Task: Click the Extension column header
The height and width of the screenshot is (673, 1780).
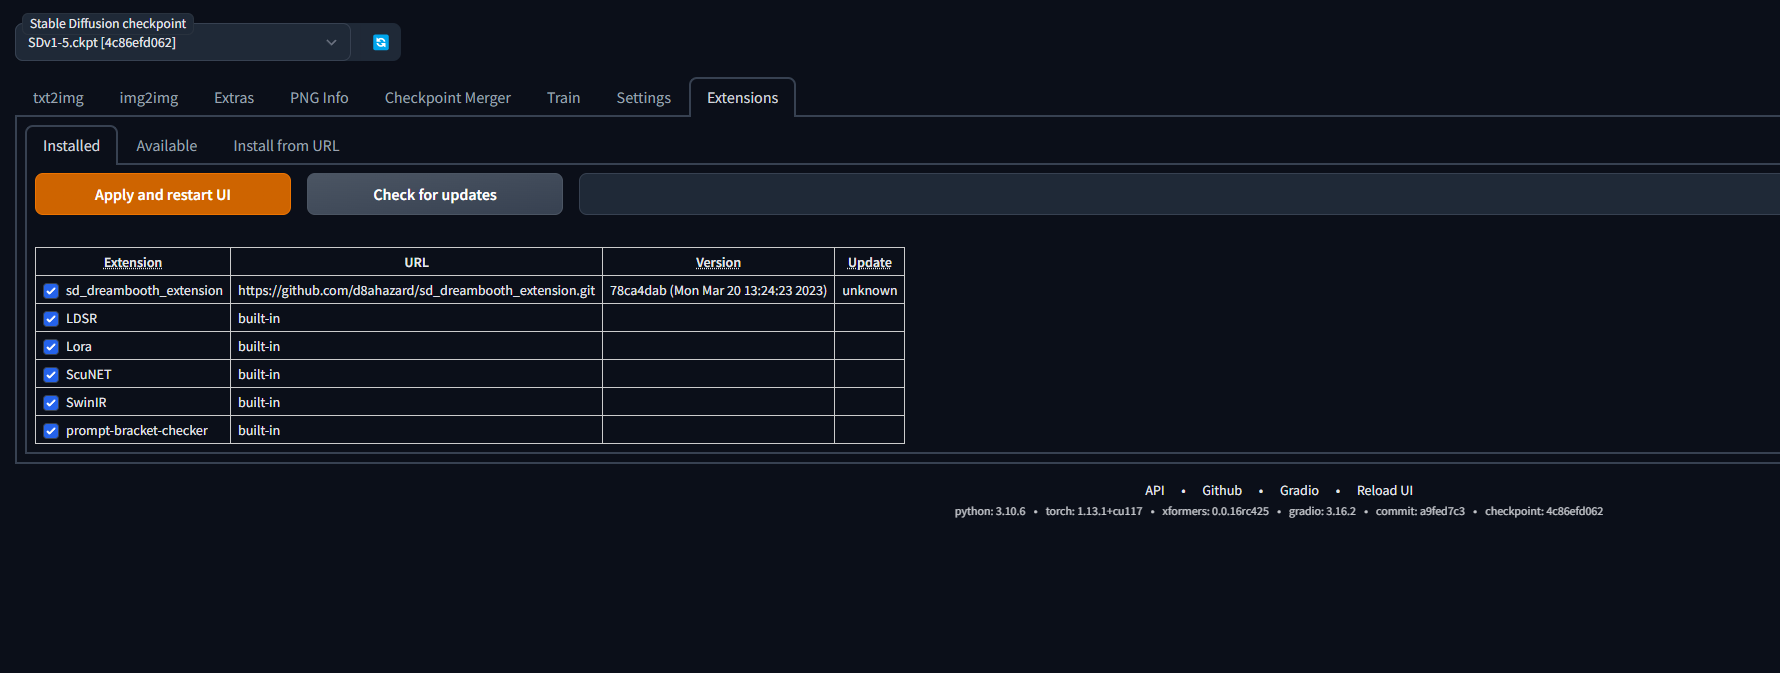Action: pos(133,262)
